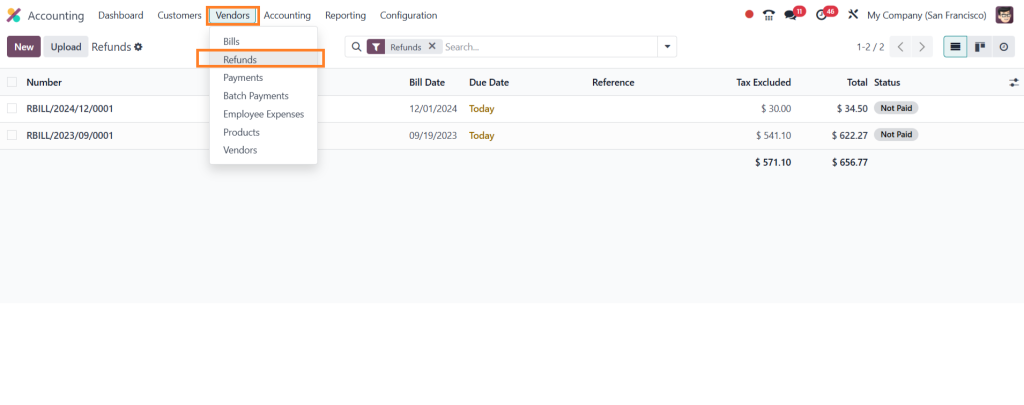
Task: Open the Reporting menu
Action: [345, 15]
